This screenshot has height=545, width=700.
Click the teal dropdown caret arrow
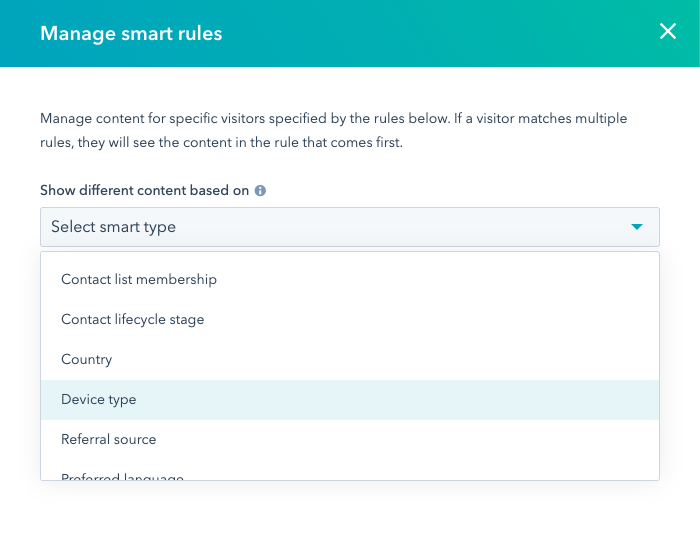[x=637, y=227]
